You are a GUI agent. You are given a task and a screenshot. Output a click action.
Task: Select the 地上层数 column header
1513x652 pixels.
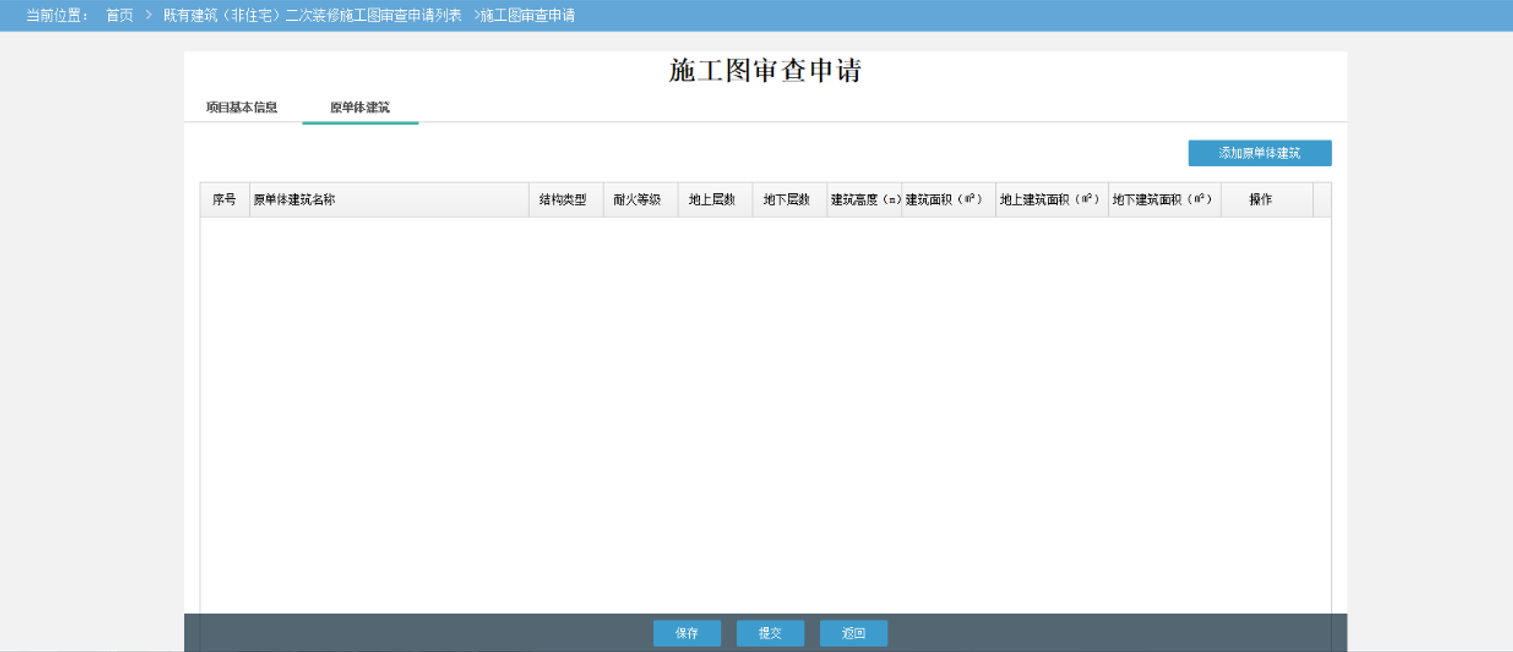click(714, 199)
